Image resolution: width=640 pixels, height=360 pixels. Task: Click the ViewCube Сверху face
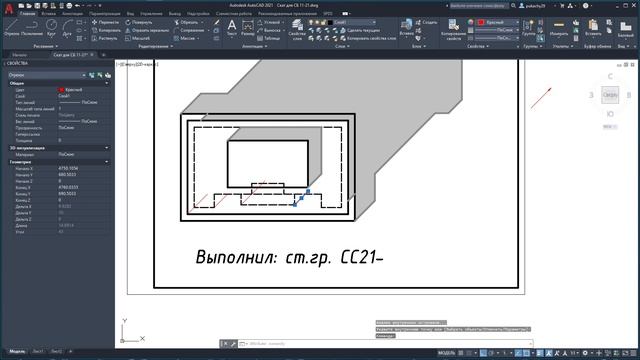(610, 95)
